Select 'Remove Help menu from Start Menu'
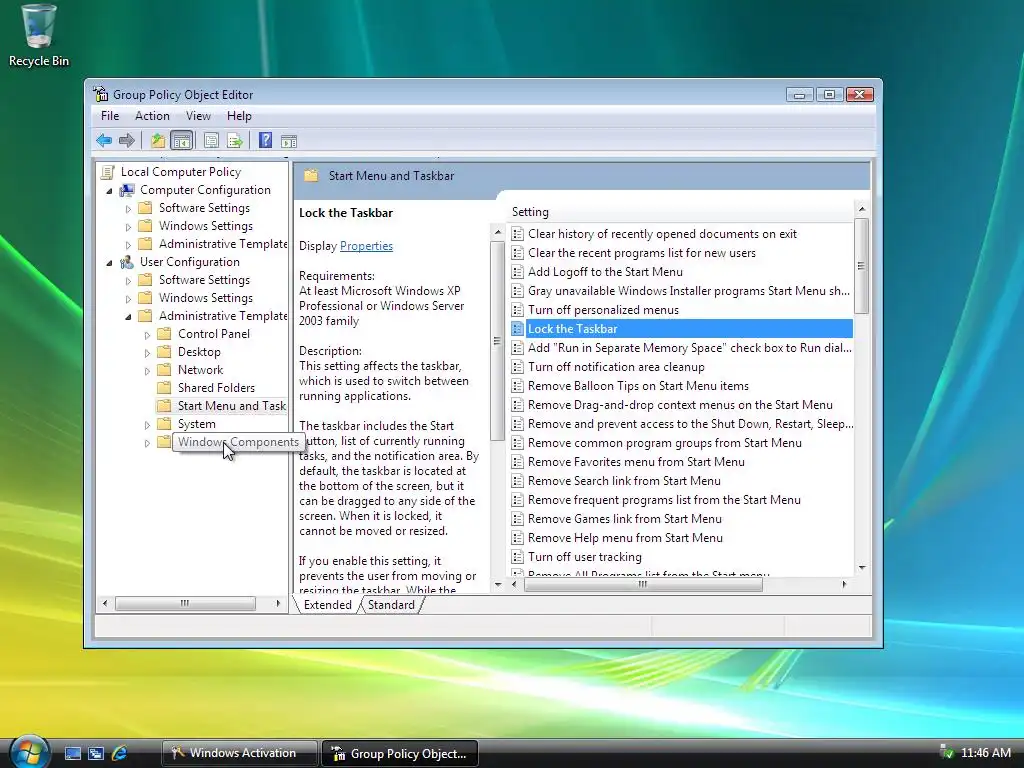The height and width of the screenshot is (768, 1024). pyautogui.click(x=625, y=537)
